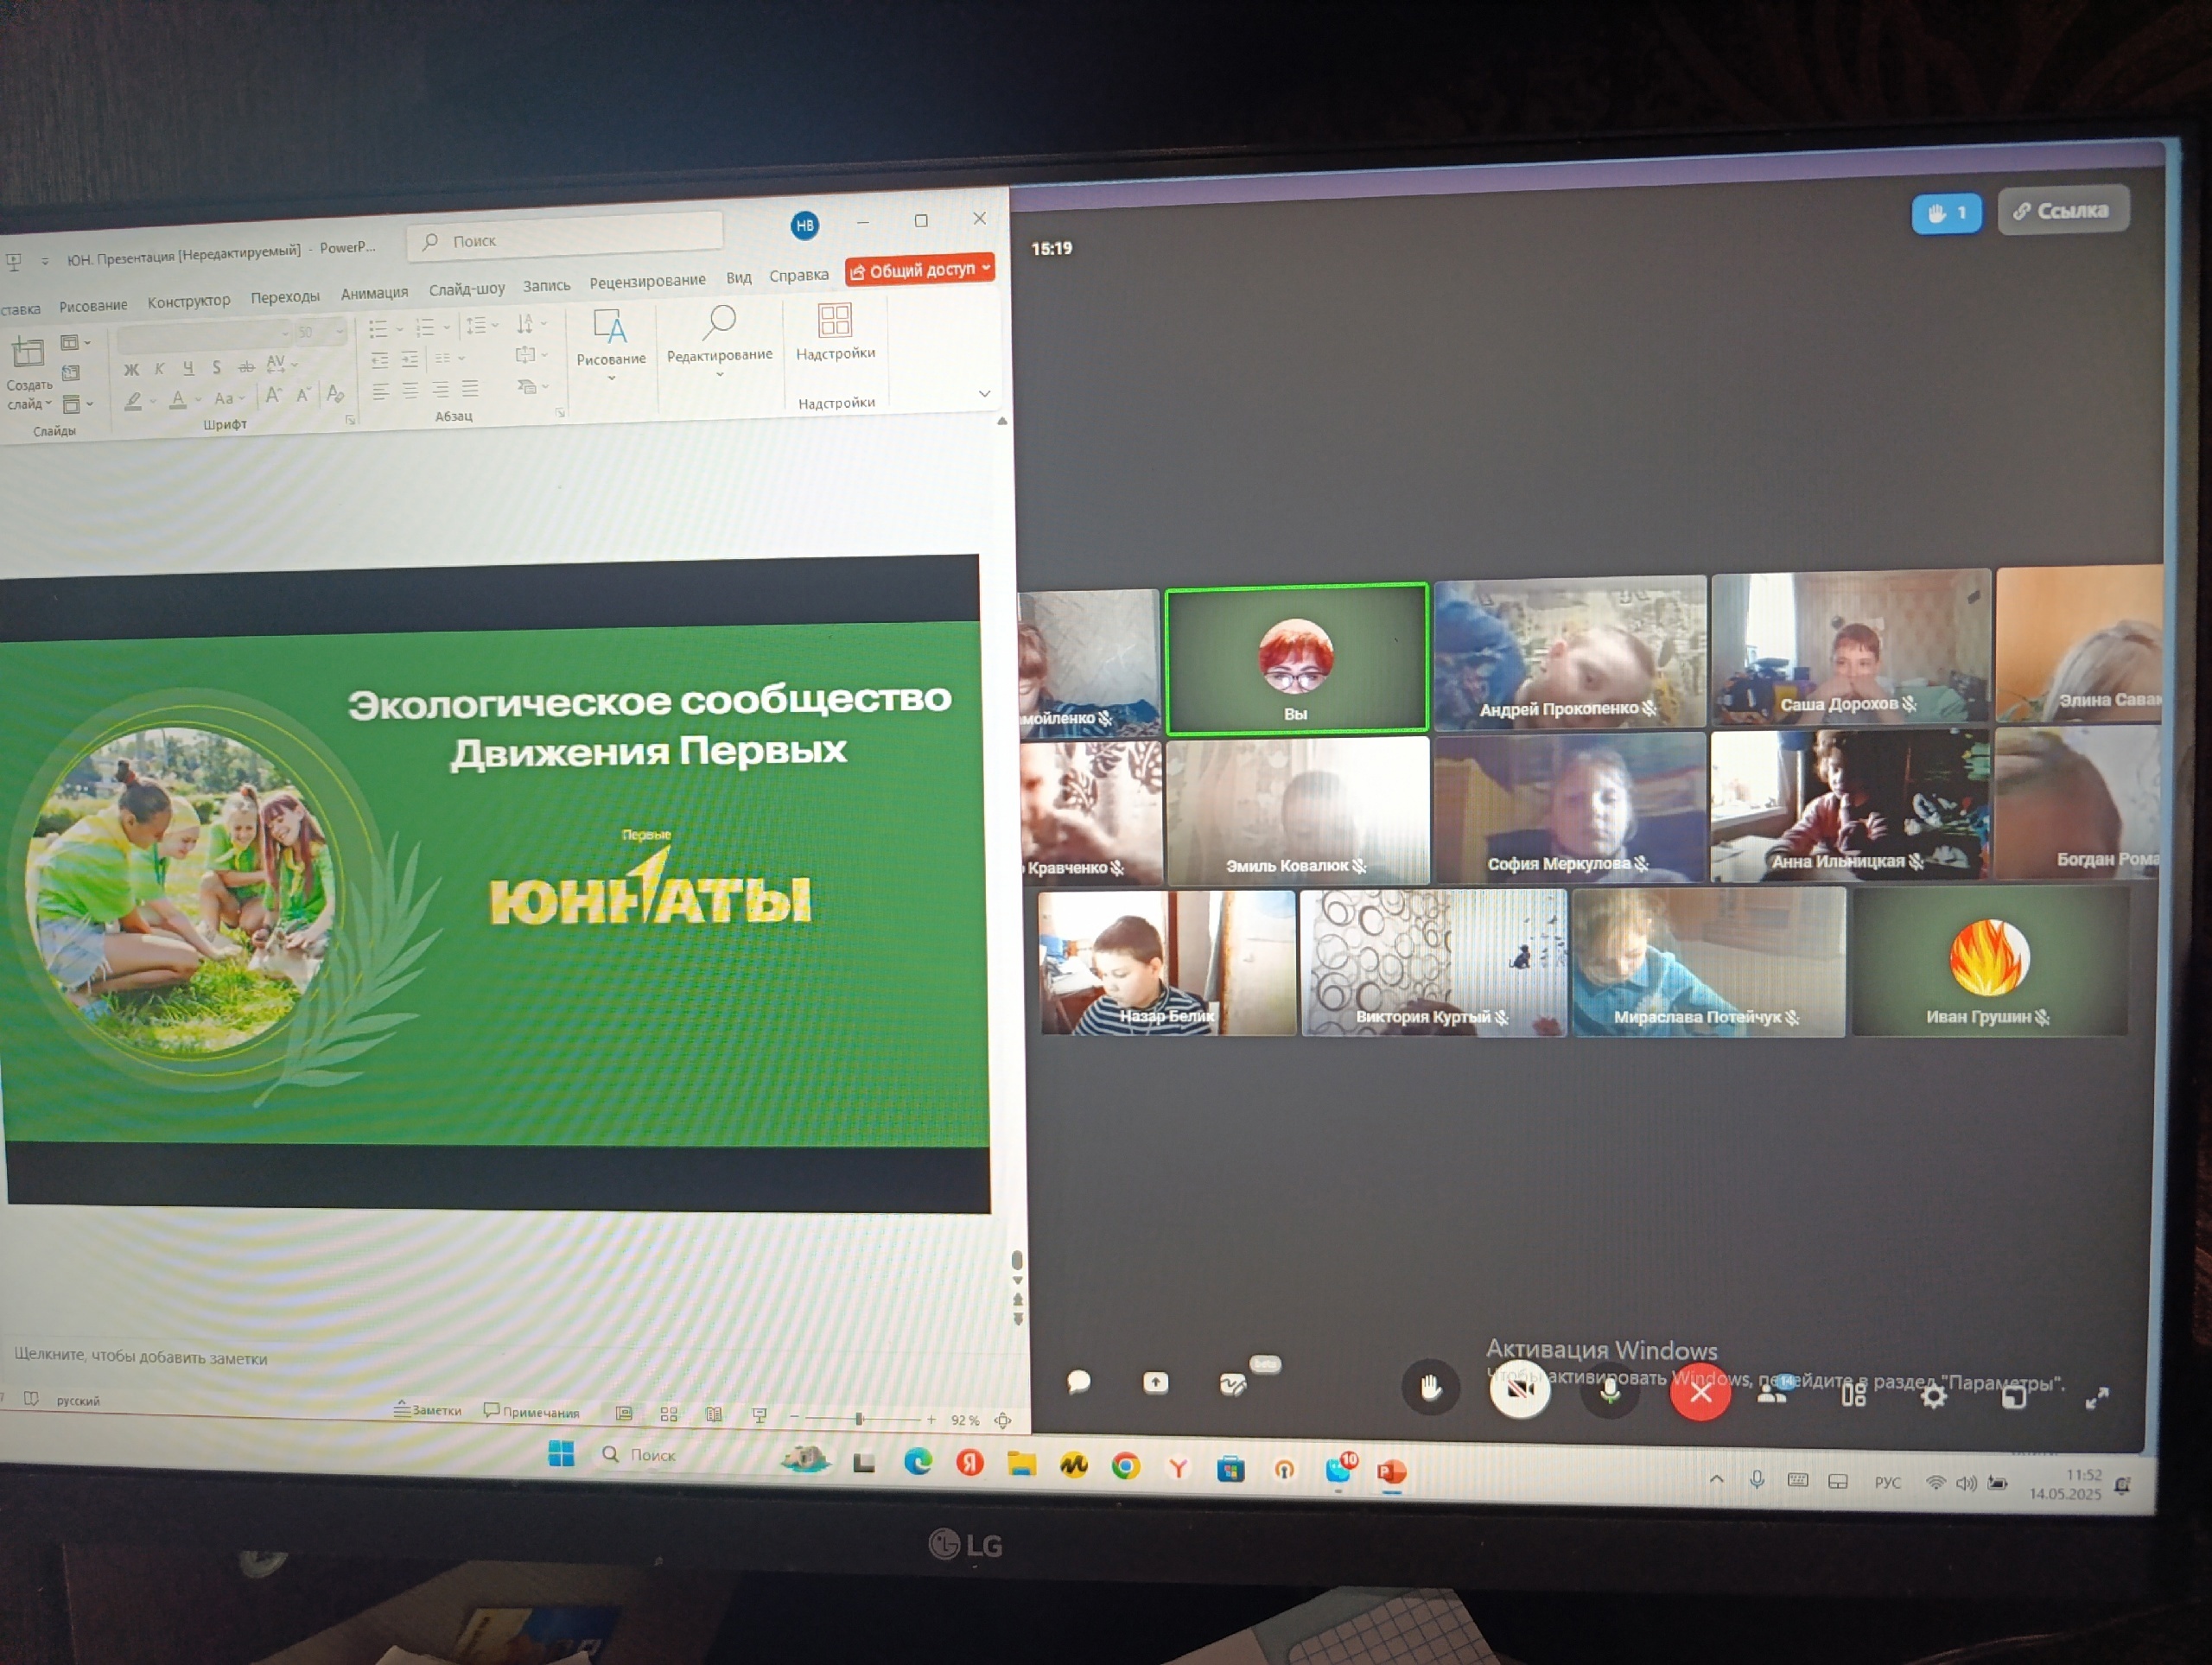This screenshot has width=2212, height=1665.
Task: Click the screen share upload icon
Action: [x=1155, y=1382]
